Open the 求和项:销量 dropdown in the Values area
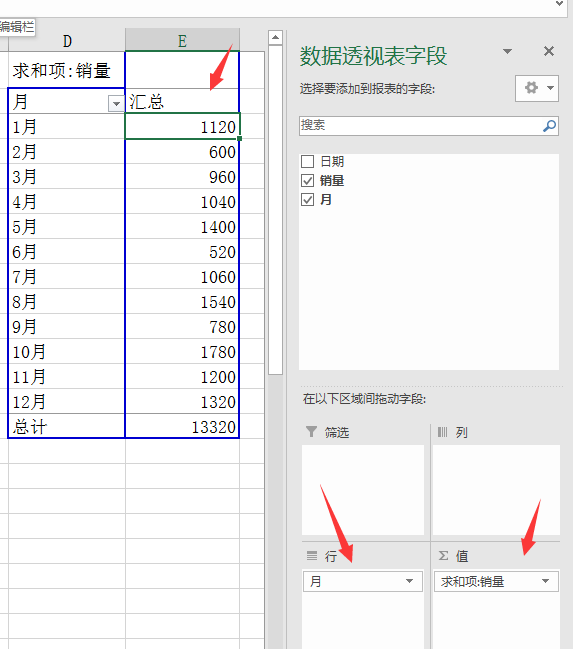The image size is (573, 649). click(545, 581)
